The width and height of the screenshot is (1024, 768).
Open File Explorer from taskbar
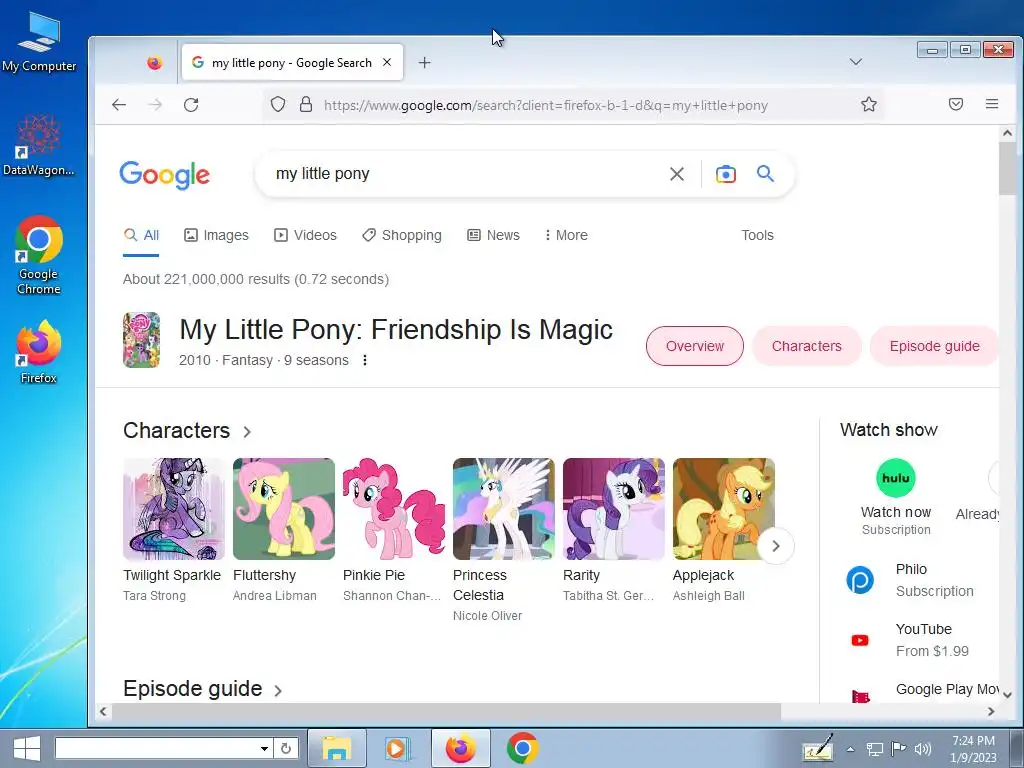(x=337, y=748)
